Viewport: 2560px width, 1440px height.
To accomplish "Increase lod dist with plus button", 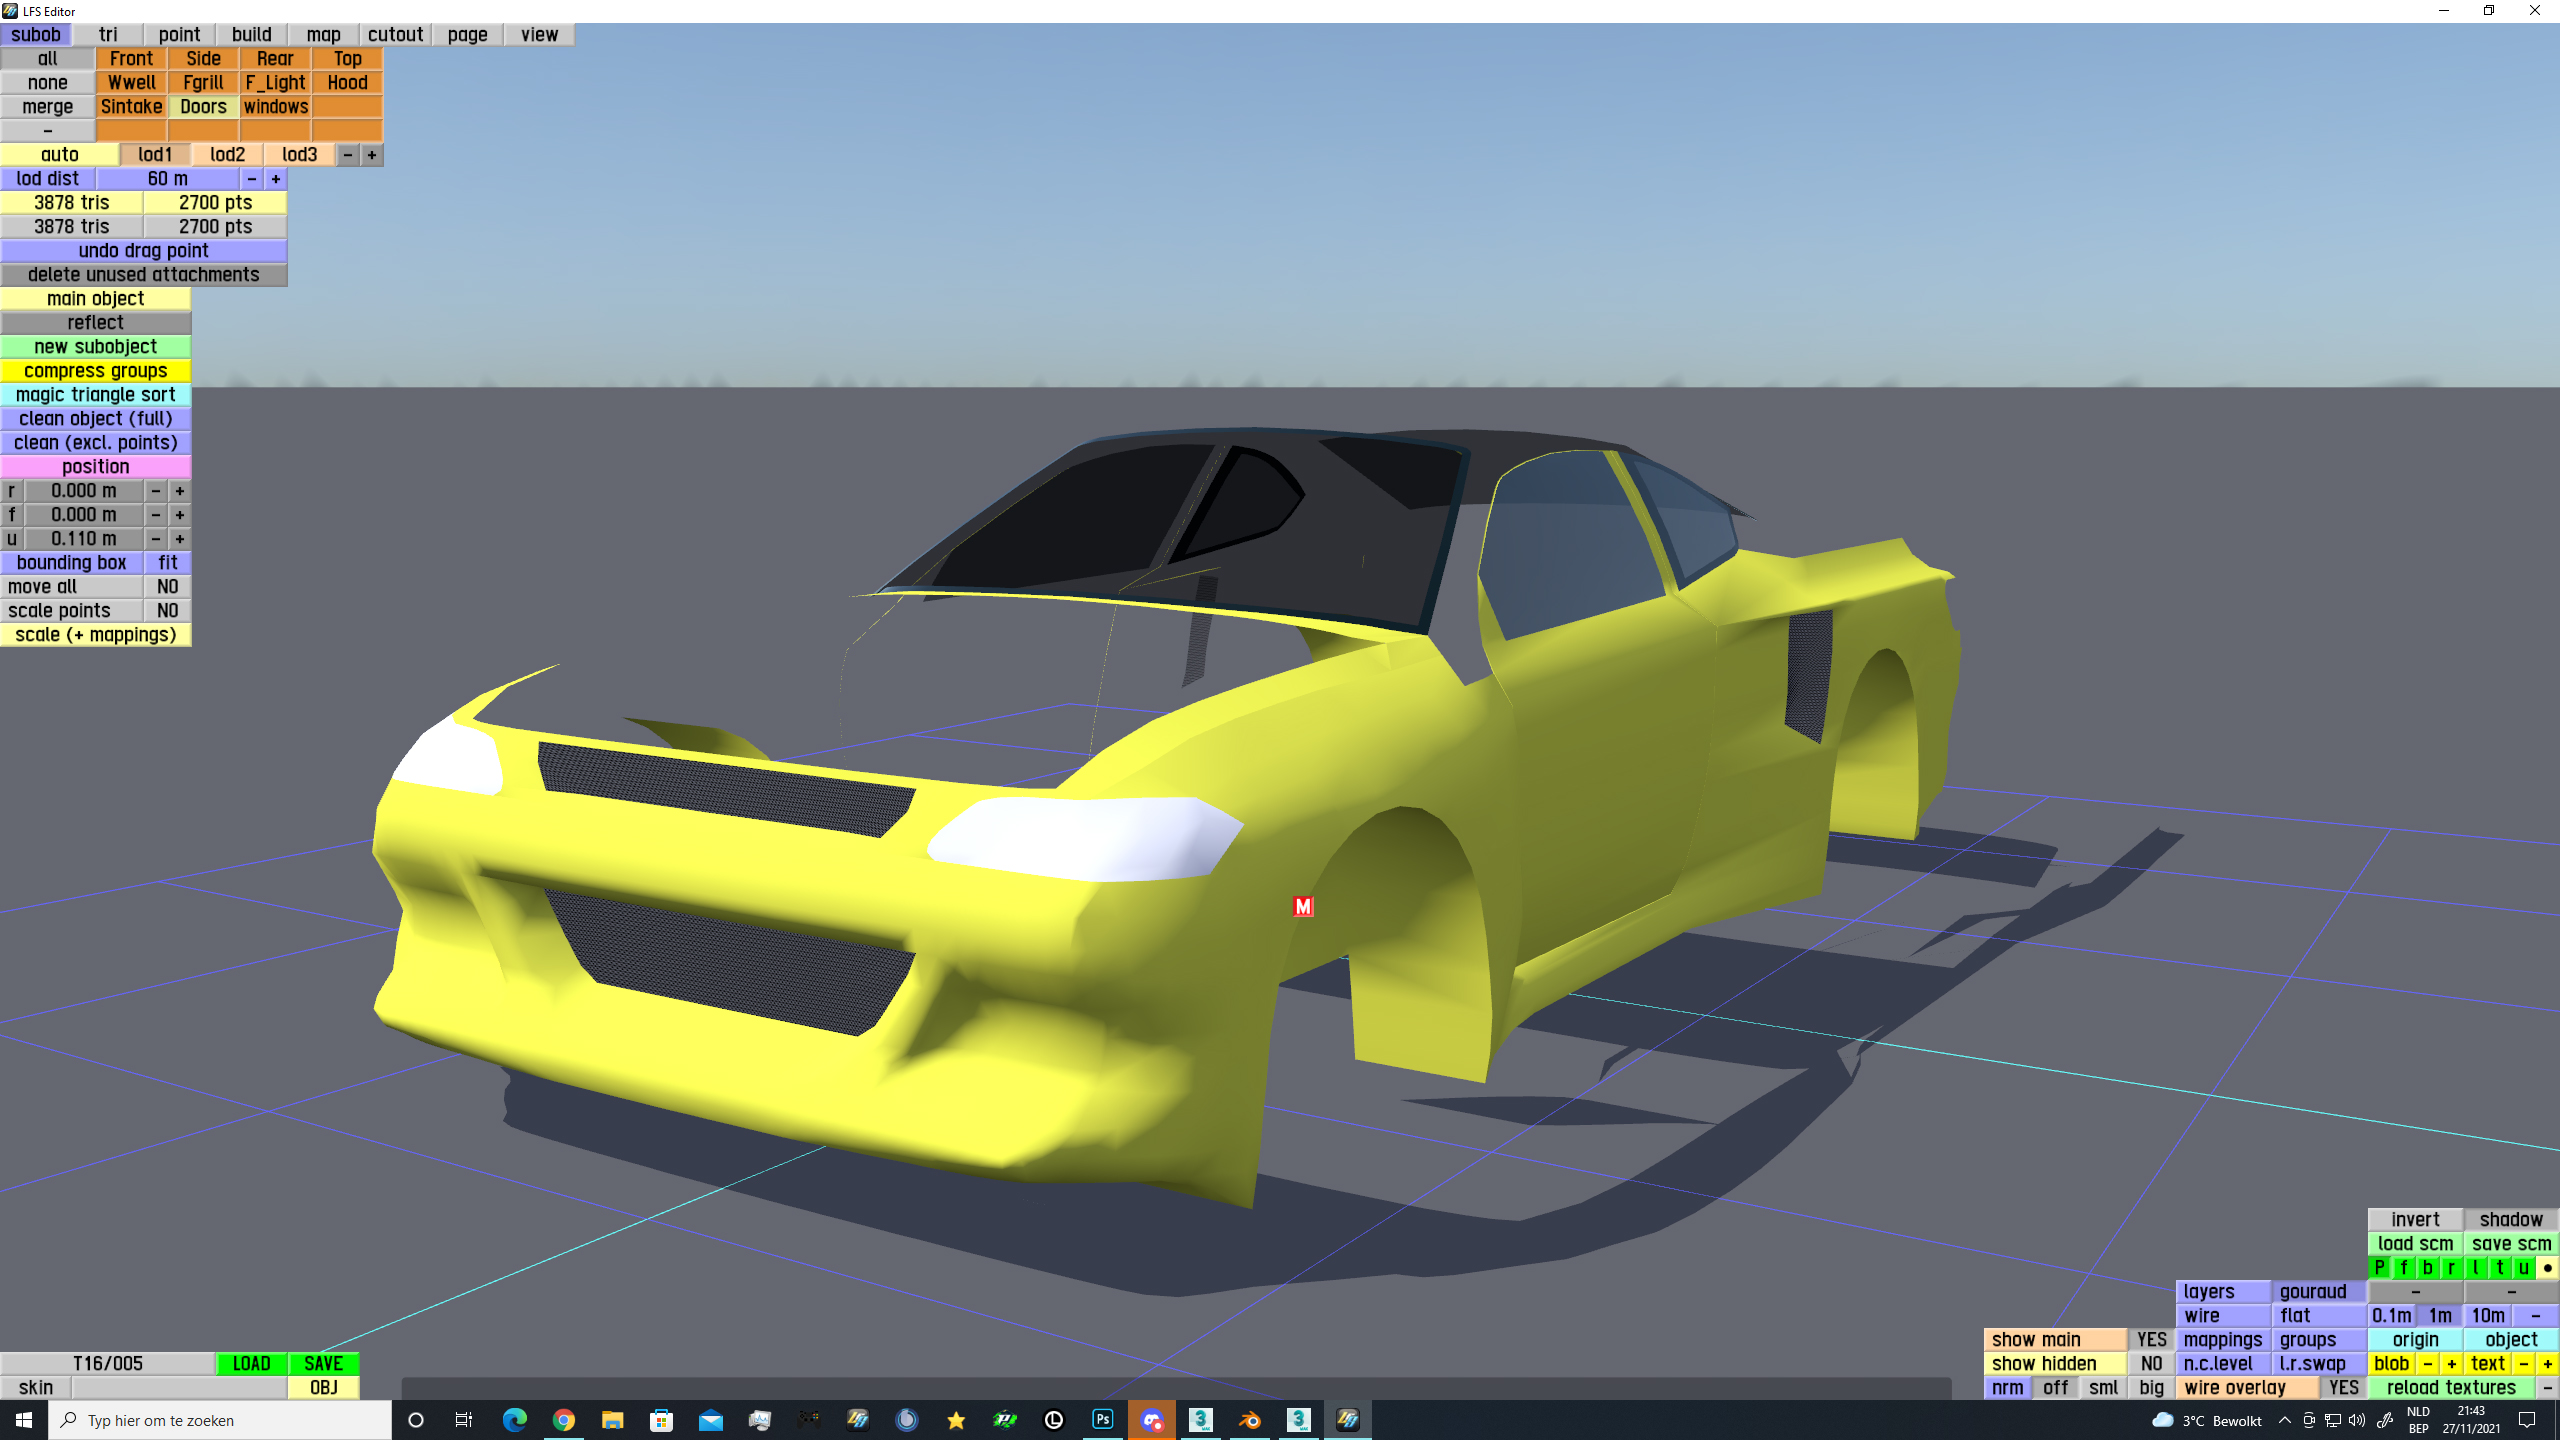I will [x=276, y=179].
